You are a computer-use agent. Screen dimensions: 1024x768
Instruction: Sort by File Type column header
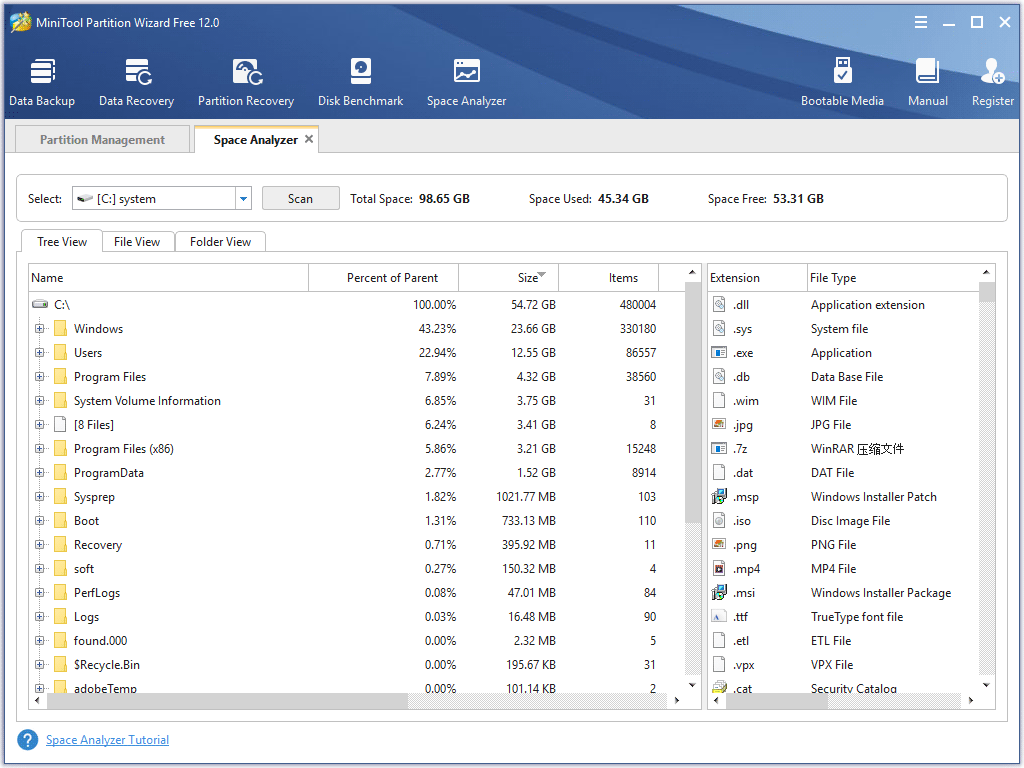893,278
